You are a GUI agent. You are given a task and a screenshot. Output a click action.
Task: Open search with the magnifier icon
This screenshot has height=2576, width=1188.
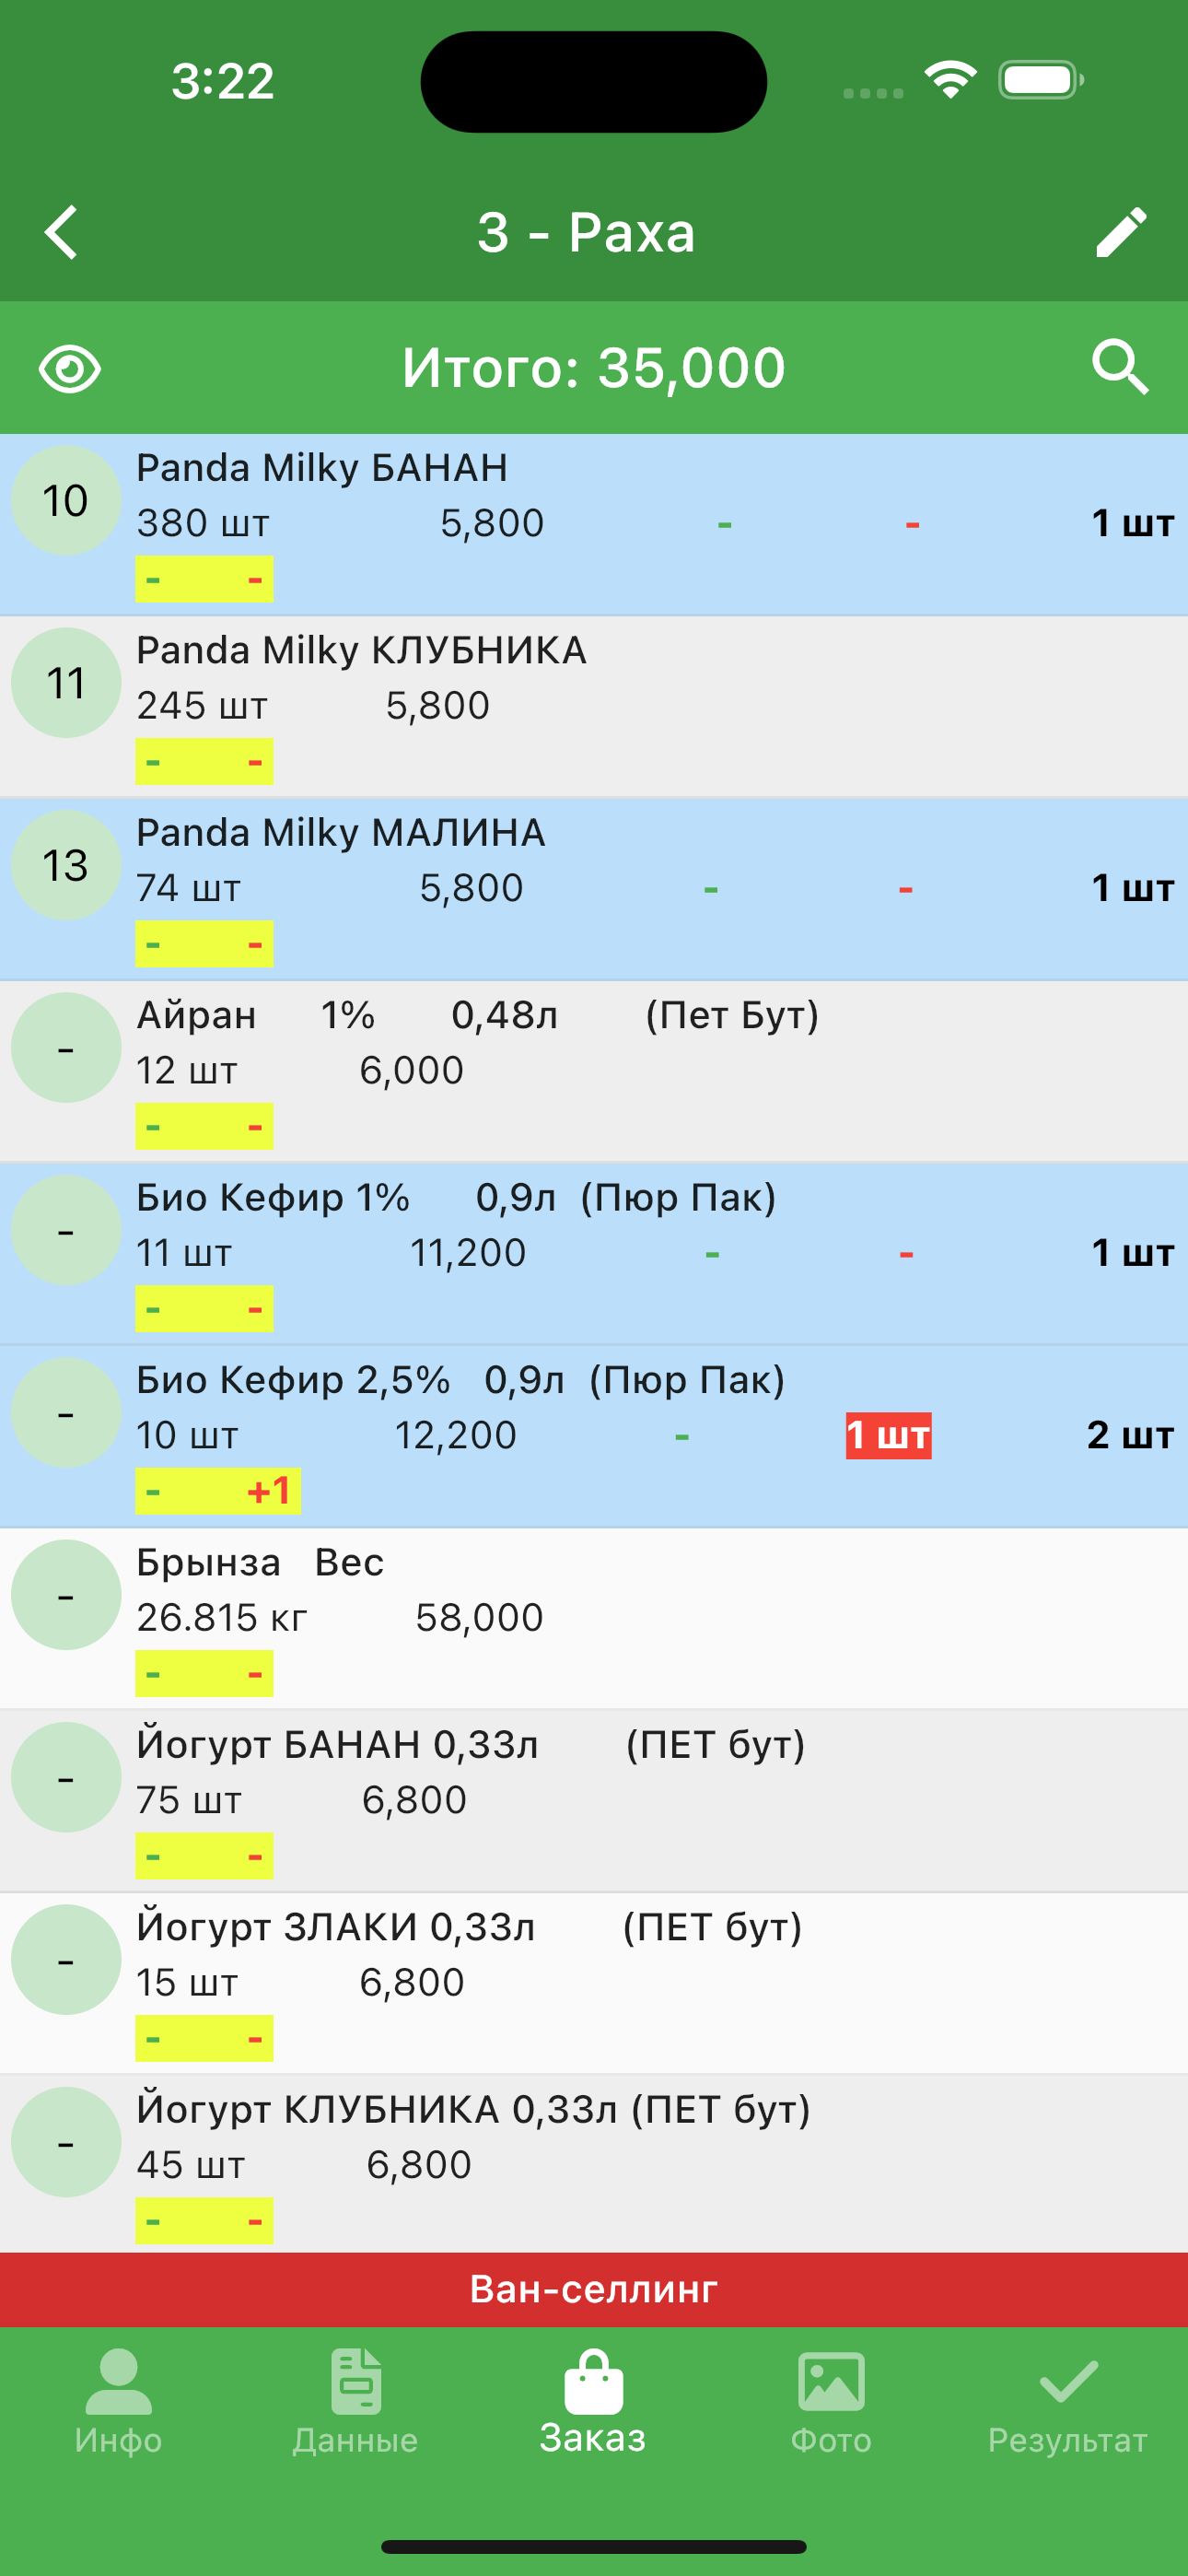(1120, 367)
